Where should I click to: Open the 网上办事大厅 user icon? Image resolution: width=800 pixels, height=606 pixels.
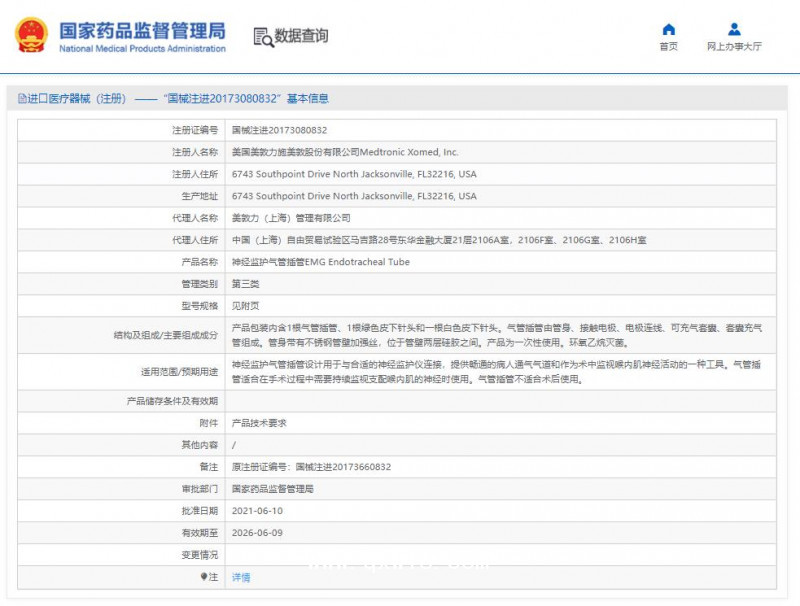click(x=734, y=29)
